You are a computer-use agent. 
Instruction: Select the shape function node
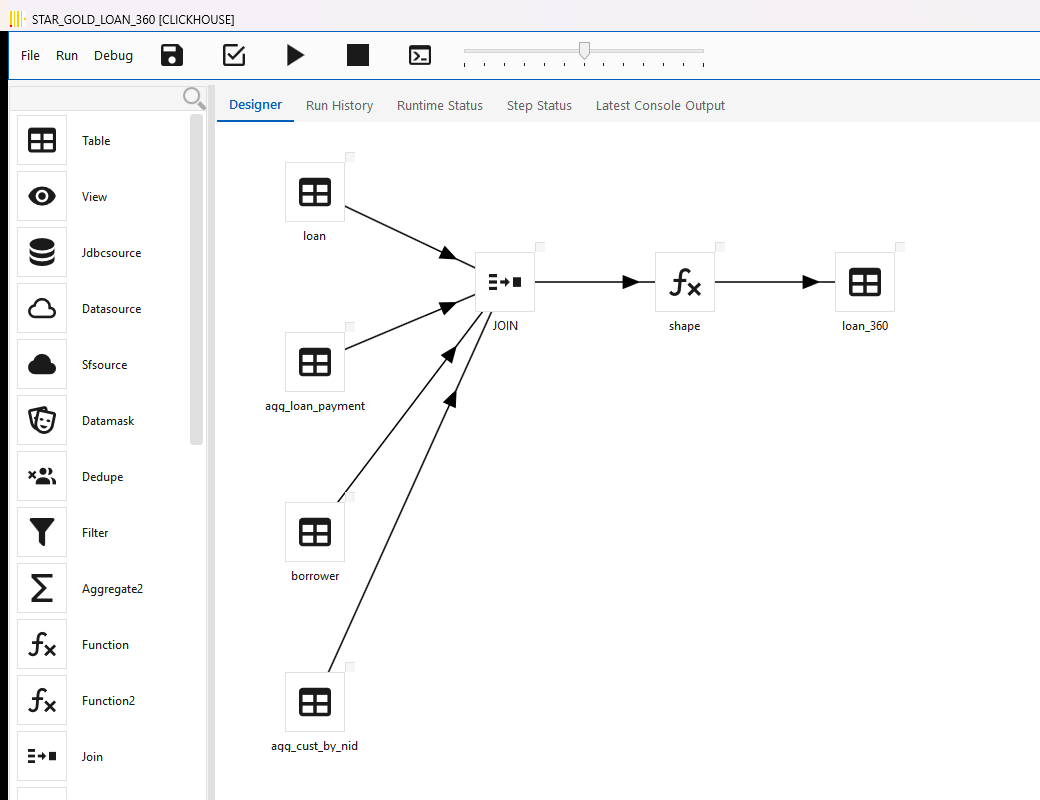click(x=684, y=282)
